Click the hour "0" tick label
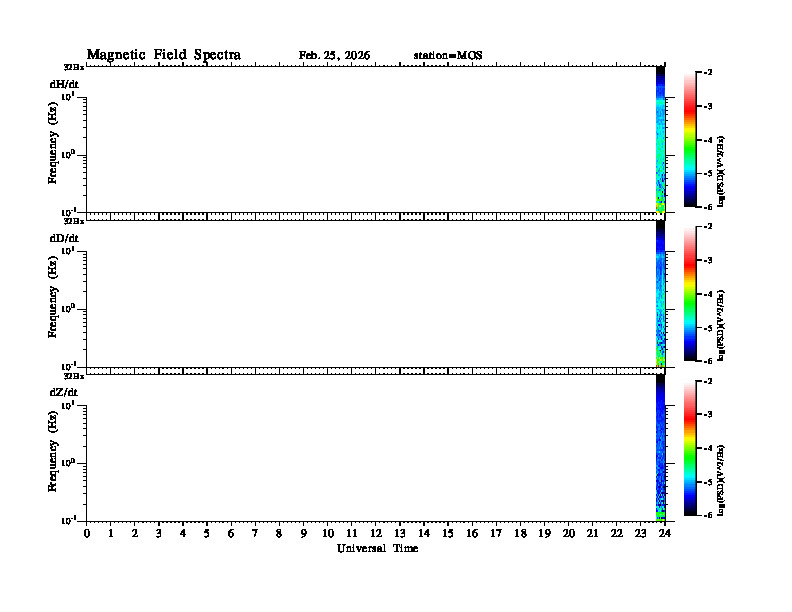The height and width of the screenshot is (612, 792). coord(87,534)
